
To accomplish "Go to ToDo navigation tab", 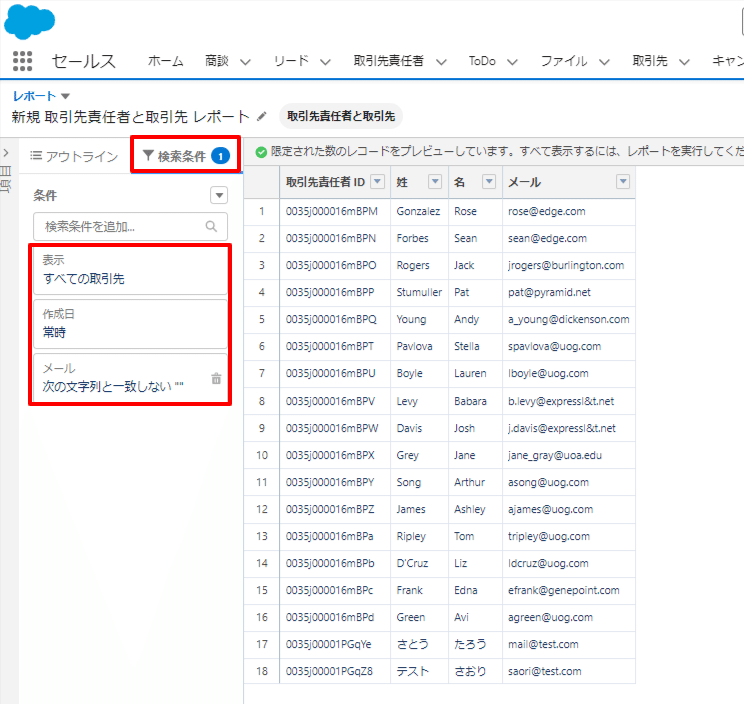I will coord(482,61).
